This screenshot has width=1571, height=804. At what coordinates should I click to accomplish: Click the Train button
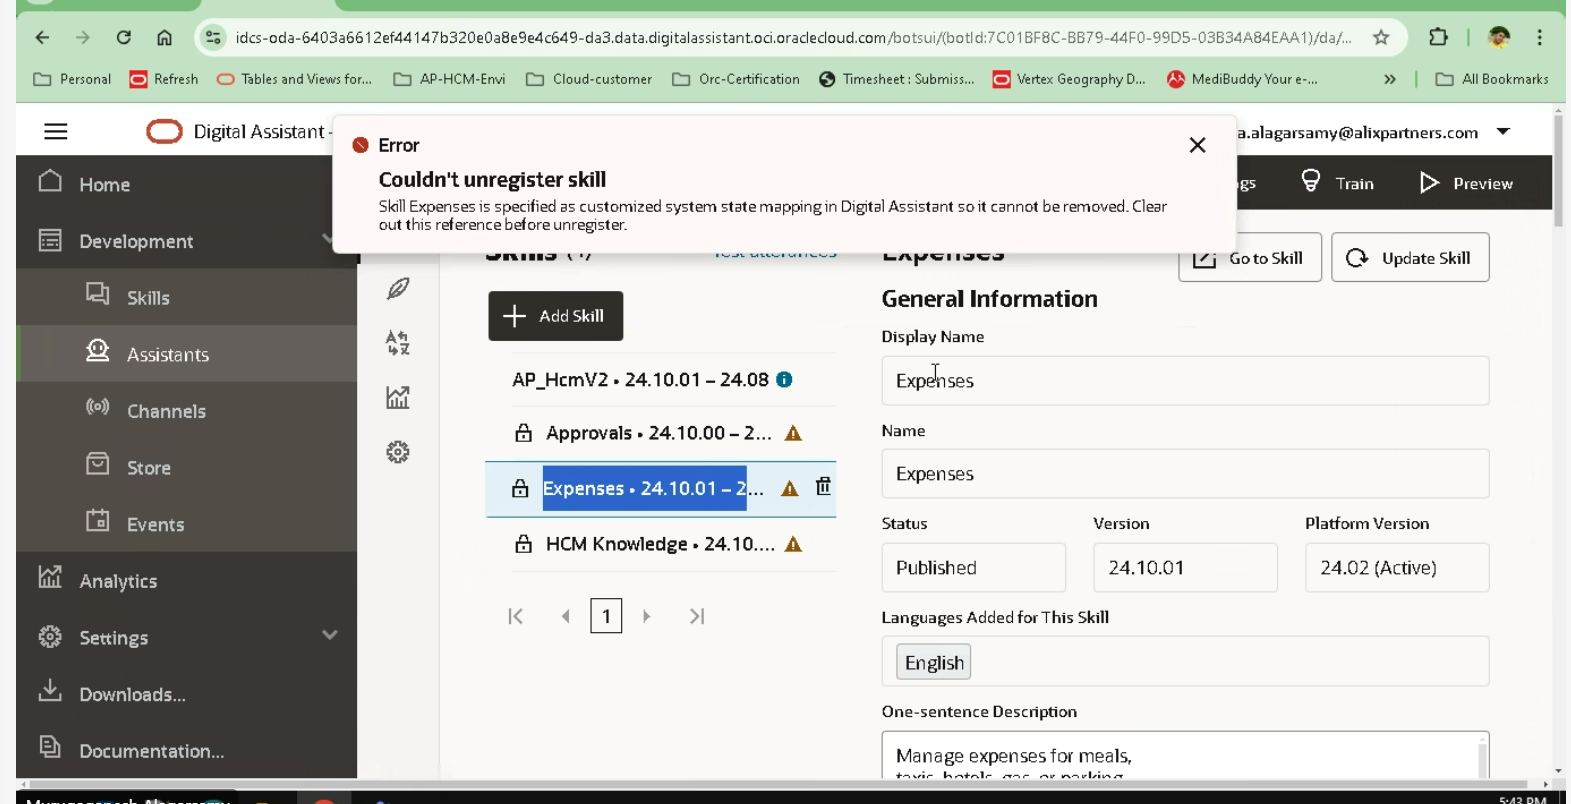[1337, 183]
